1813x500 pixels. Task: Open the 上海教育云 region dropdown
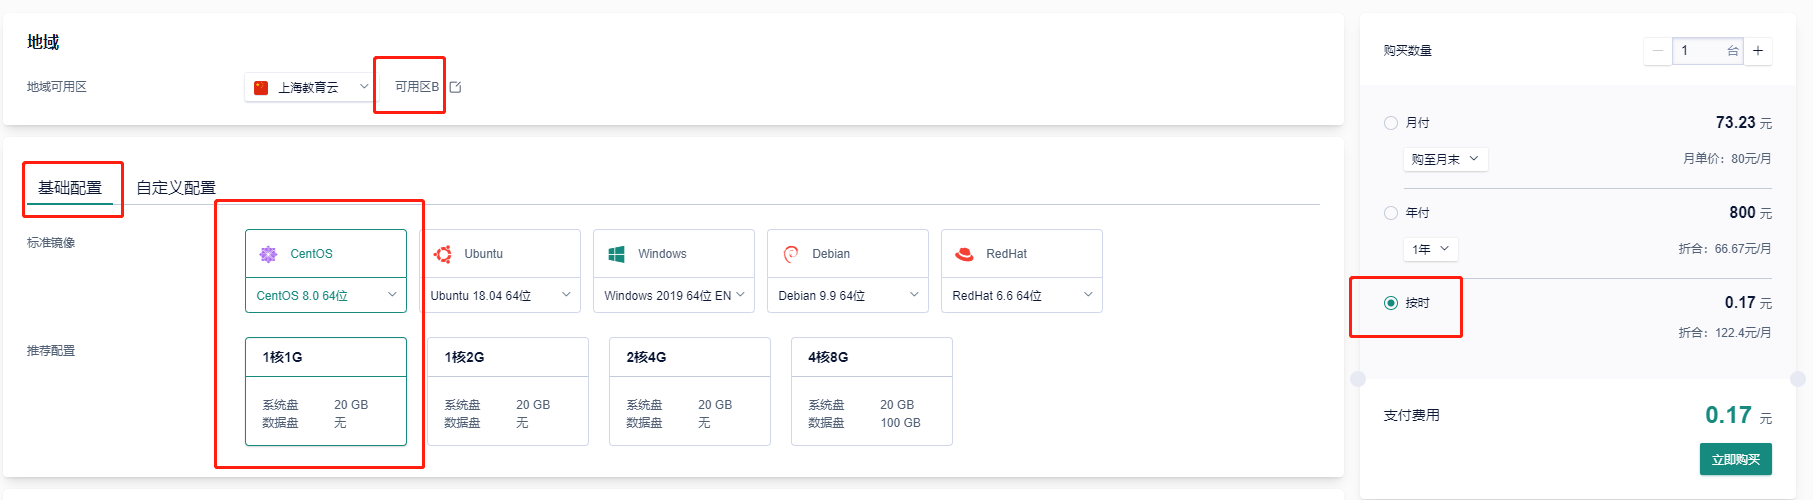click(x=310, y=87)
